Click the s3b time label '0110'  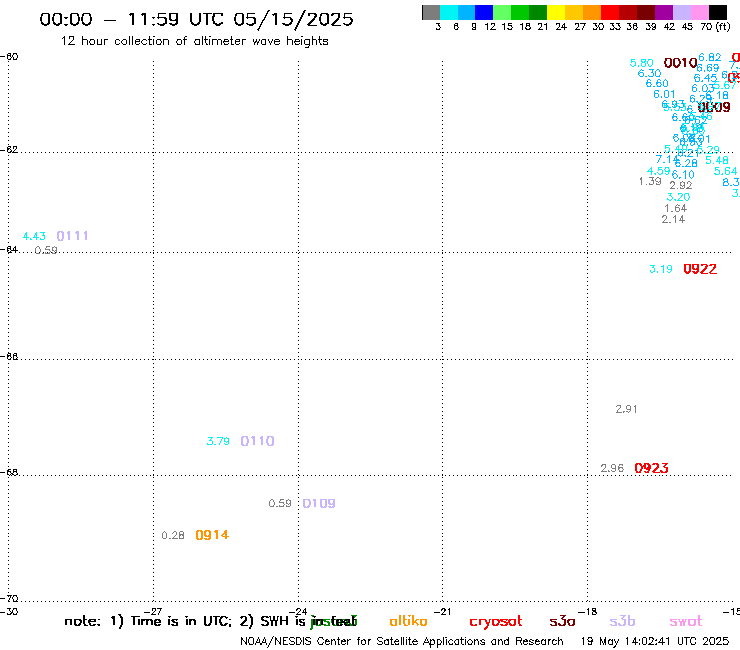257,441
